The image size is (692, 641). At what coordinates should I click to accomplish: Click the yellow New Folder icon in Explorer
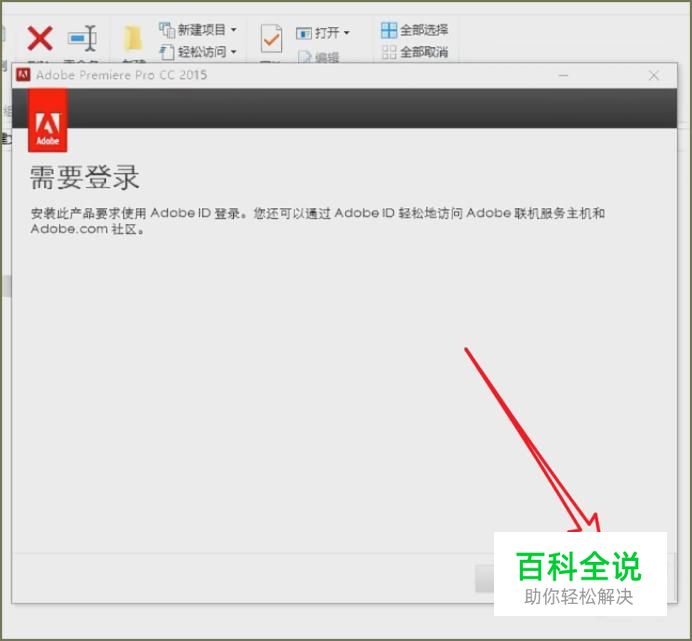(x=133, y=39)
